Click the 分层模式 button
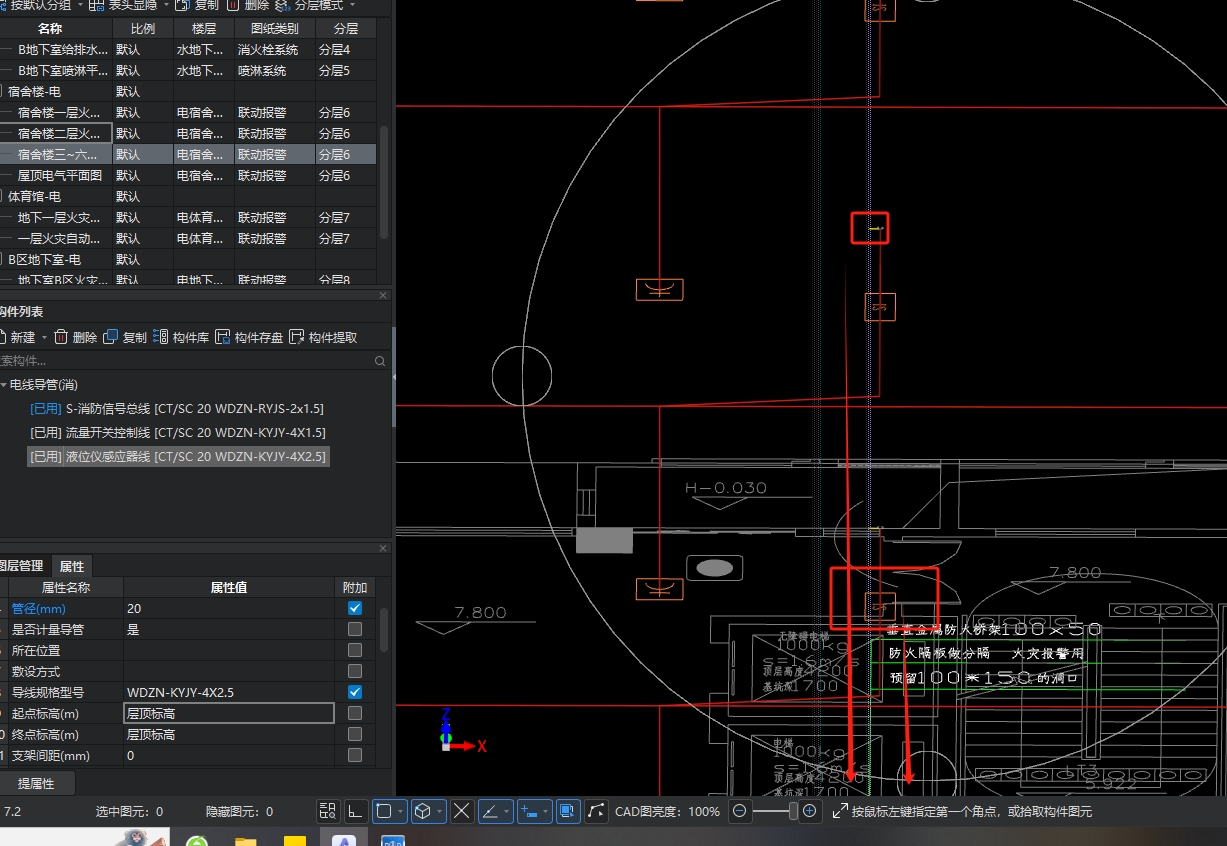This screenshot has width=1227, height=846. 309,5
